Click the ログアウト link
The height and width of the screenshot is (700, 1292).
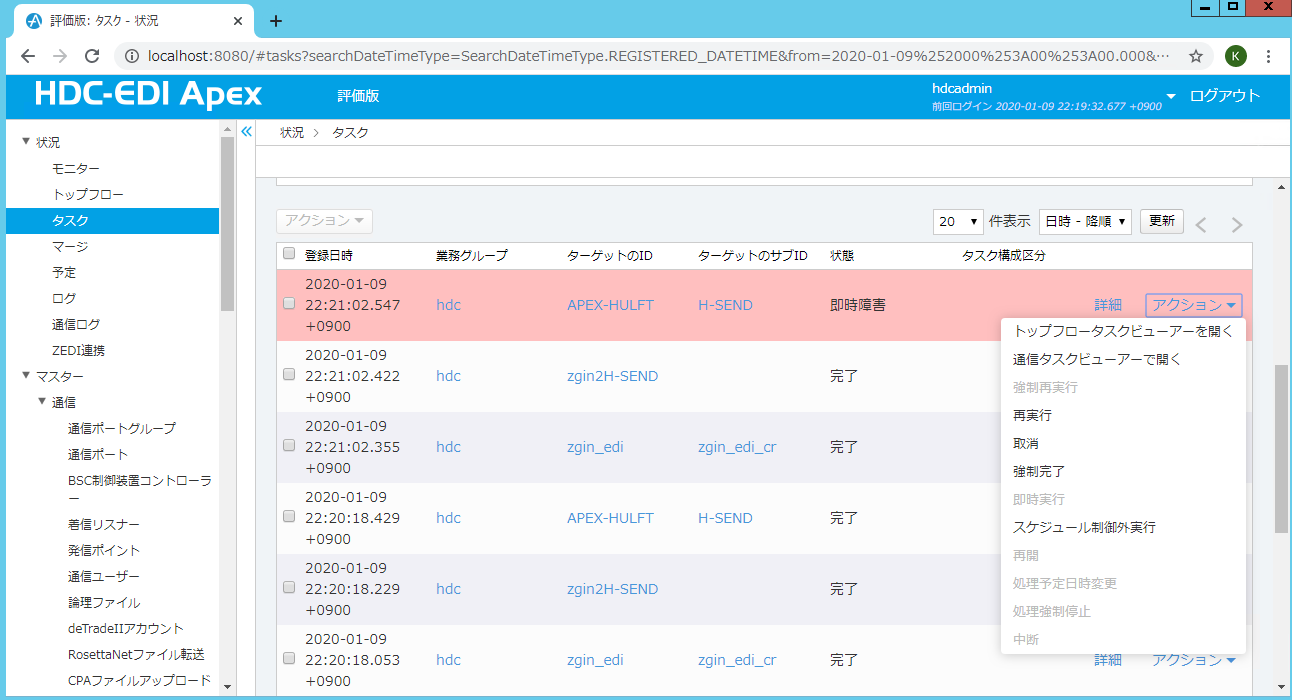point(1225,96)
